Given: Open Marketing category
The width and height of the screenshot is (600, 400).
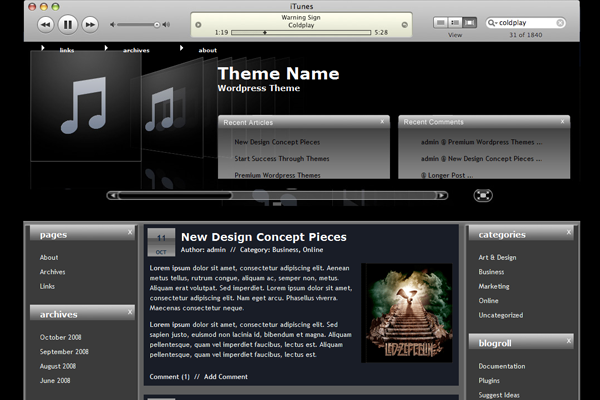Looking at the screenshot, I should (494, 286).
